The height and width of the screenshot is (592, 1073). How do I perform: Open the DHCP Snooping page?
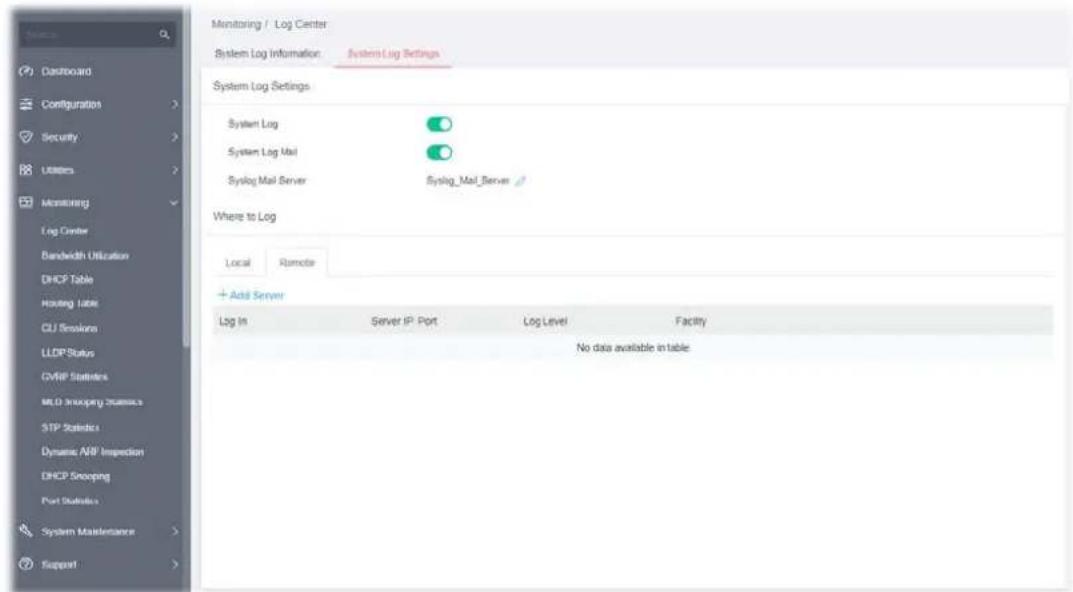75,476
